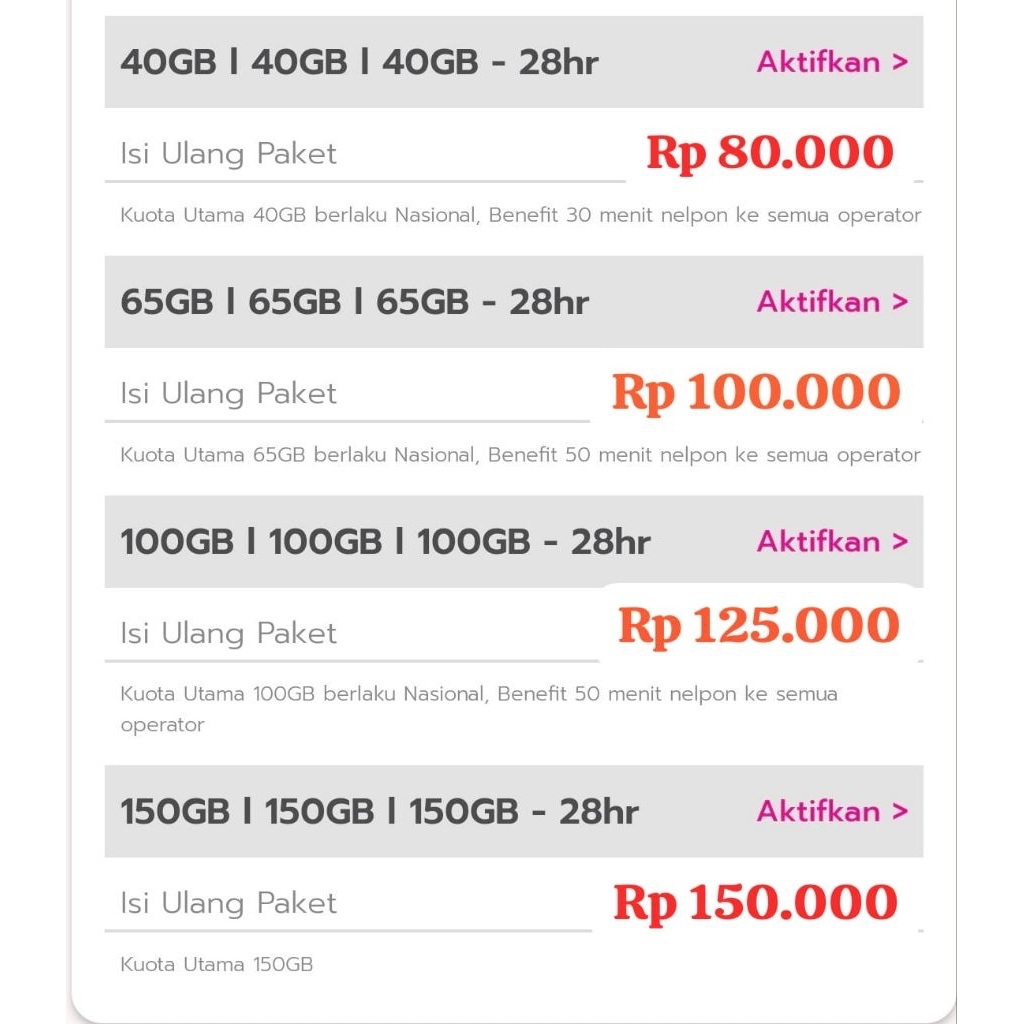Select the Rp 80.000 price label
Viewport: 1024px width, 1024px height.
(x=768, y=152)
